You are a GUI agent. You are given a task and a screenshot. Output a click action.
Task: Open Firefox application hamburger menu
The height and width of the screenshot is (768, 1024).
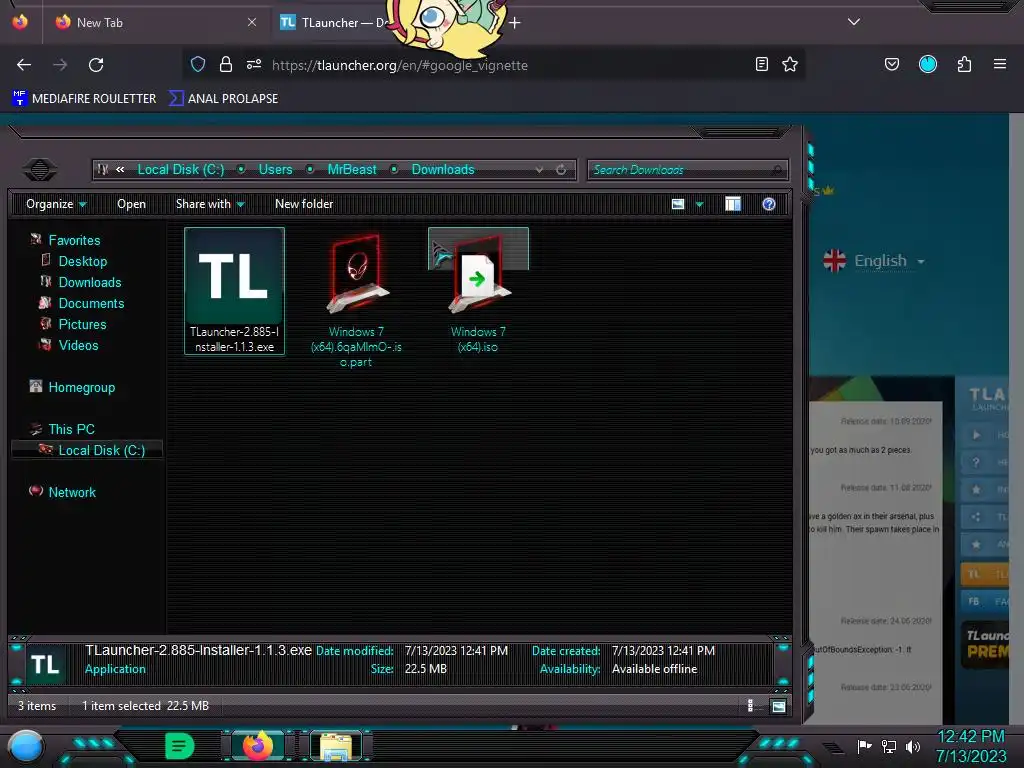click(1000, 64)
